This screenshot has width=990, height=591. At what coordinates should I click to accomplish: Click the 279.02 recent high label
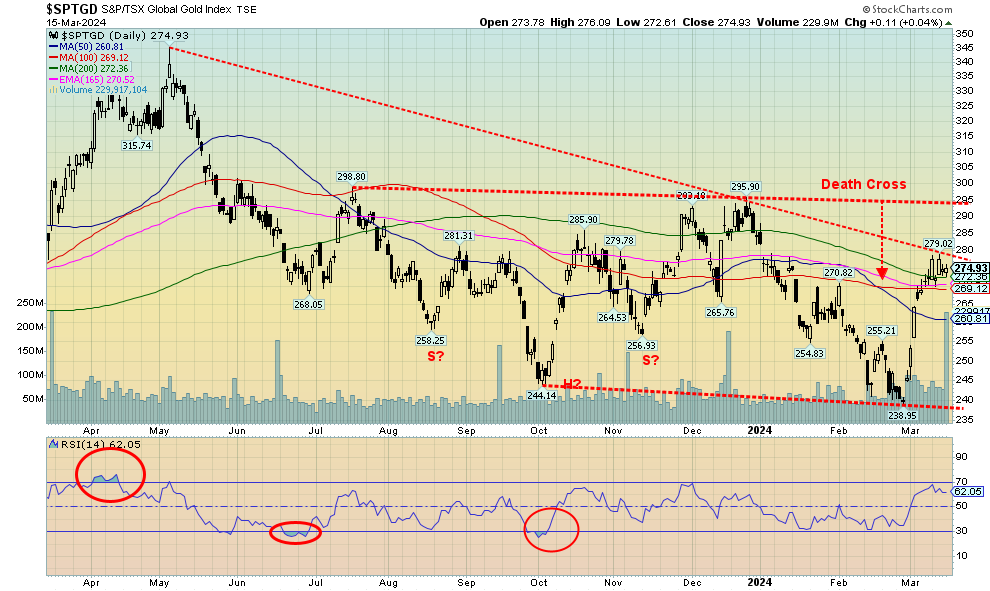click(x=936, y=243)
